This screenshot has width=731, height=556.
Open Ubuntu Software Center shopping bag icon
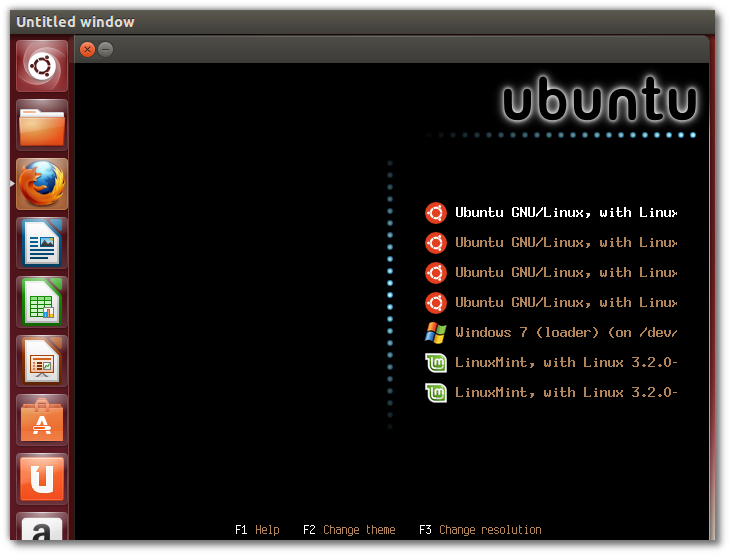click(42, 420)
